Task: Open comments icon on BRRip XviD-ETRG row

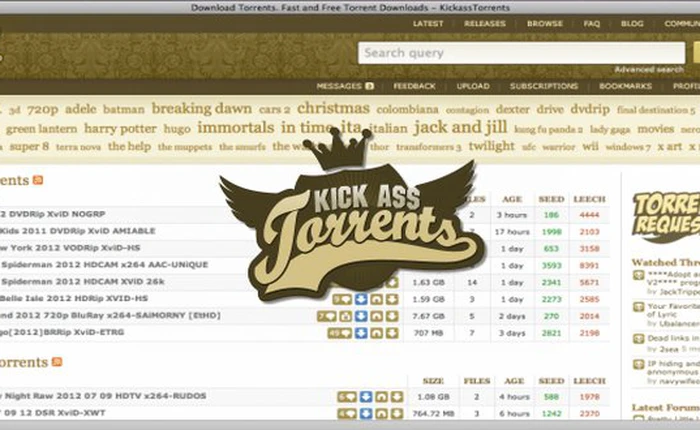Action: (x=340, y=333)
